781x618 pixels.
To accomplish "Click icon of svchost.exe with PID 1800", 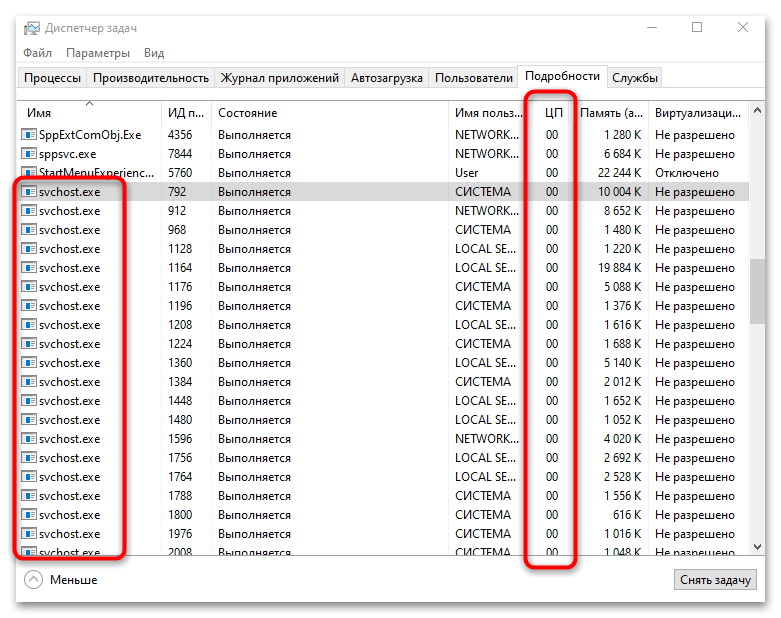I will (x=29, y=514).
